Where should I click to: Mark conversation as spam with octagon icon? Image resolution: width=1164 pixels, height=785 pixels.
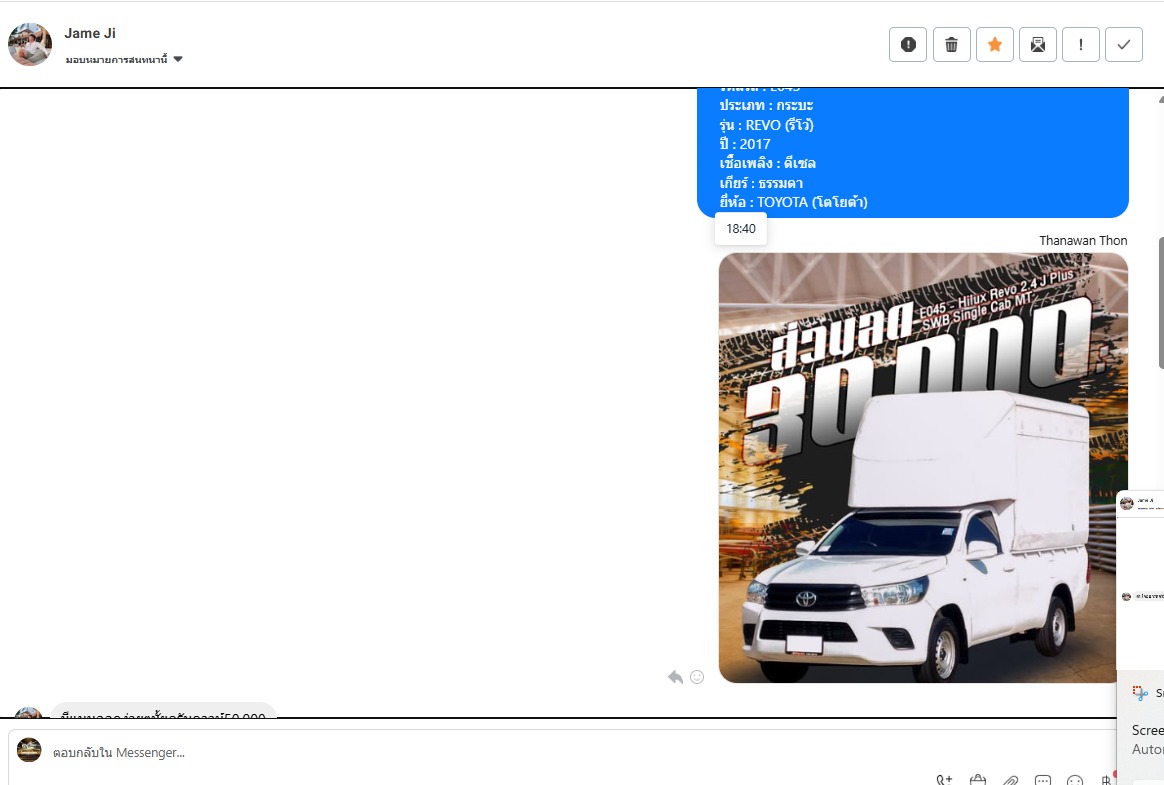pos(908,45)
